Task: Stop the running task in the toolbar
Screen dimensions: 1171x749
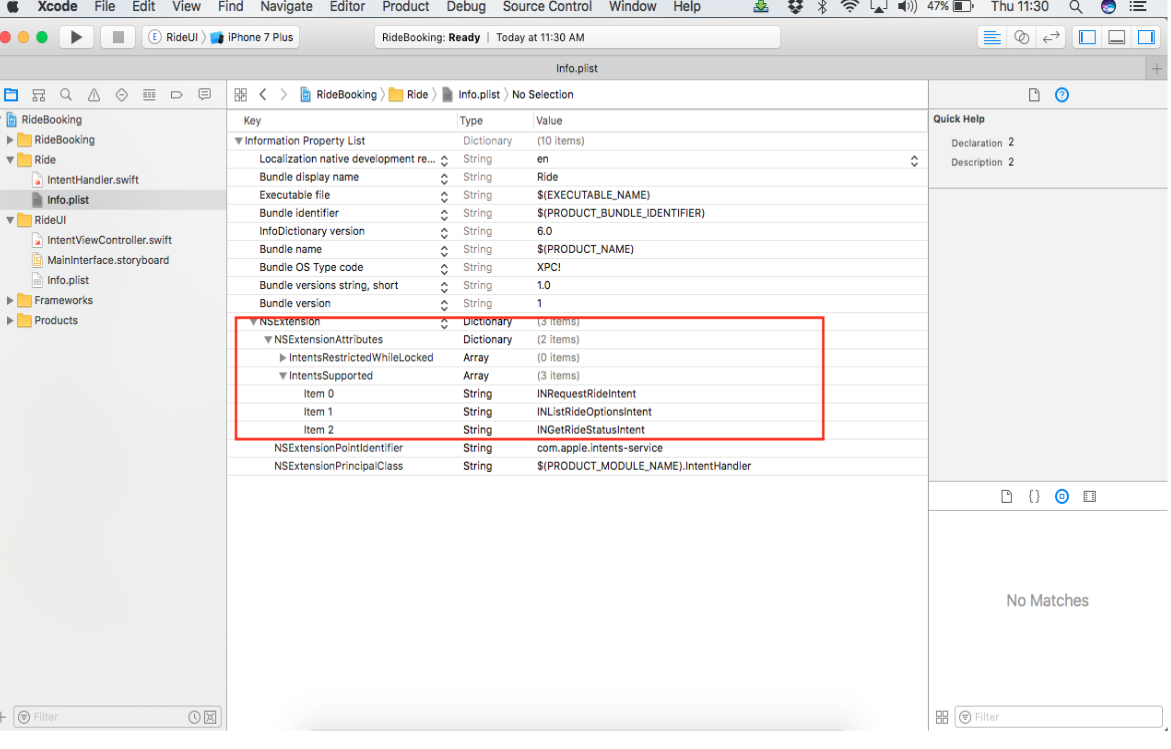Action: point(117,37)
